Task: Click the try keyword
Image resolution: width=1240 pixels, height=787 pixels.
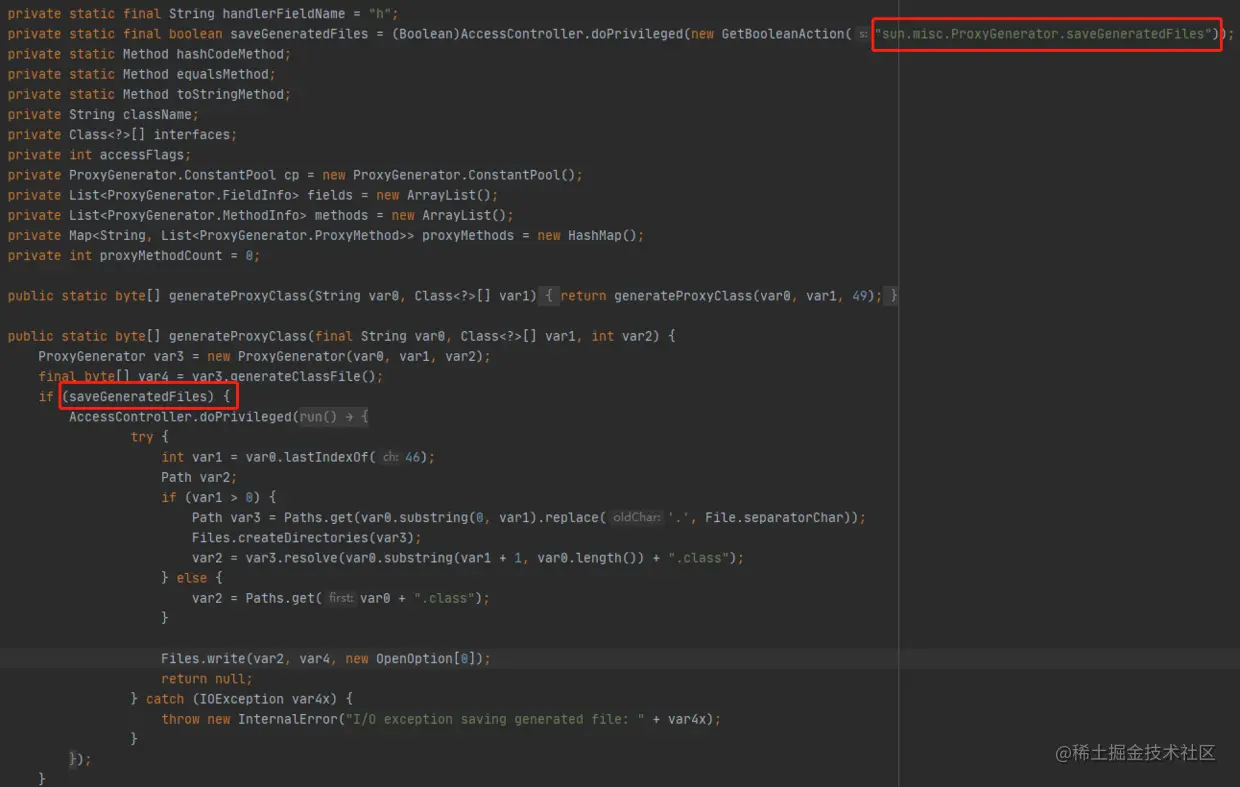Action: point(142,437)
